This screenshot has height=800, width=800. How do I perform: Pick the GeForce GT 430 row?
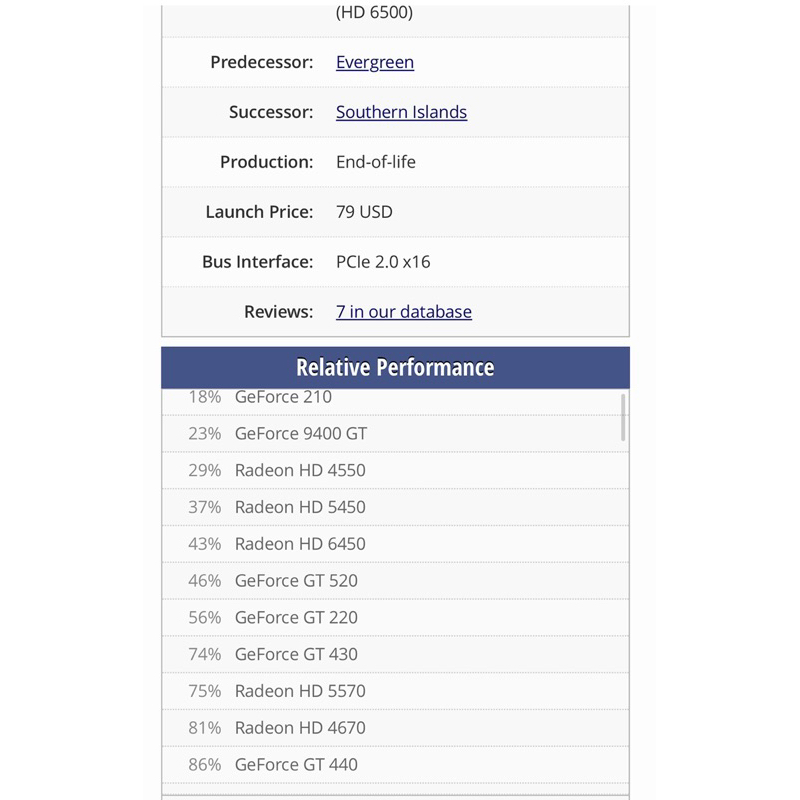click(x=296, y=654)
